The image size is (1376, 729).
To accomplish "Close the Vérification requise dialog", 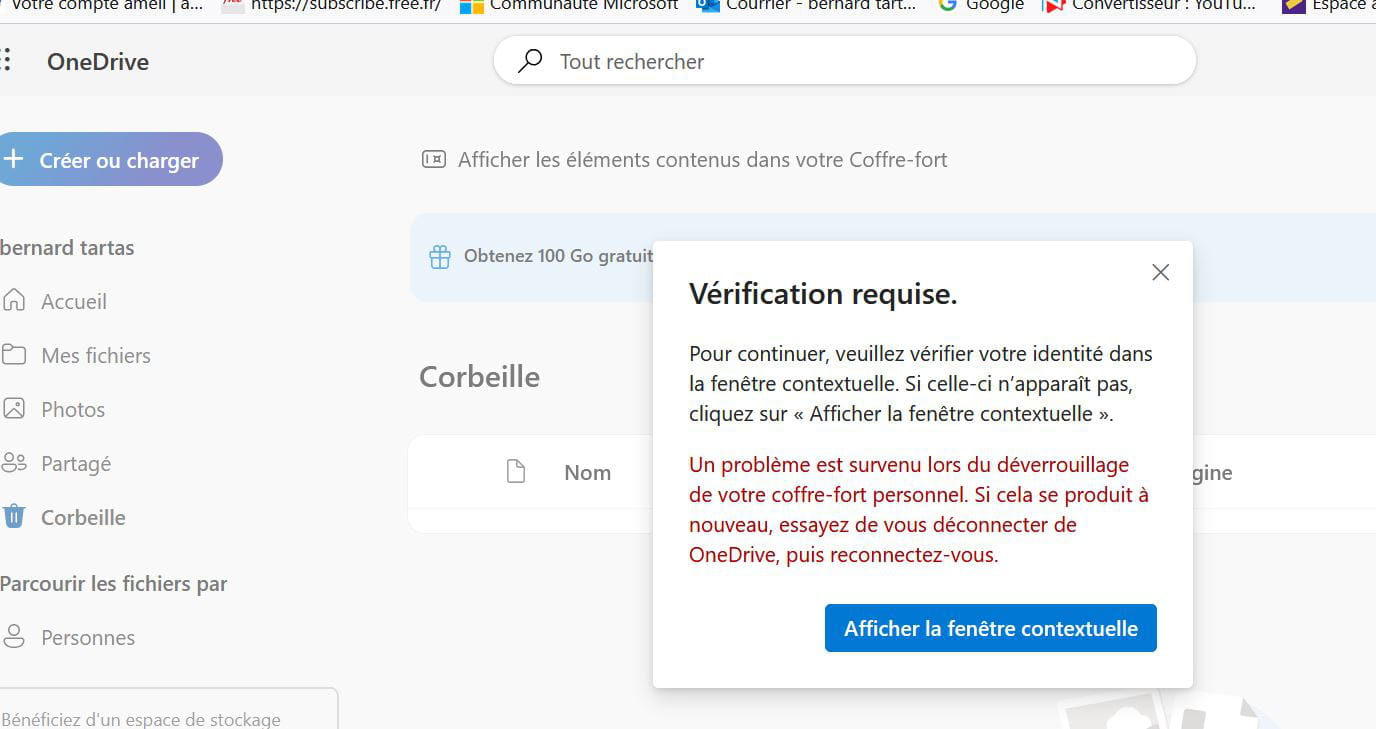I will pos(1160,272).
